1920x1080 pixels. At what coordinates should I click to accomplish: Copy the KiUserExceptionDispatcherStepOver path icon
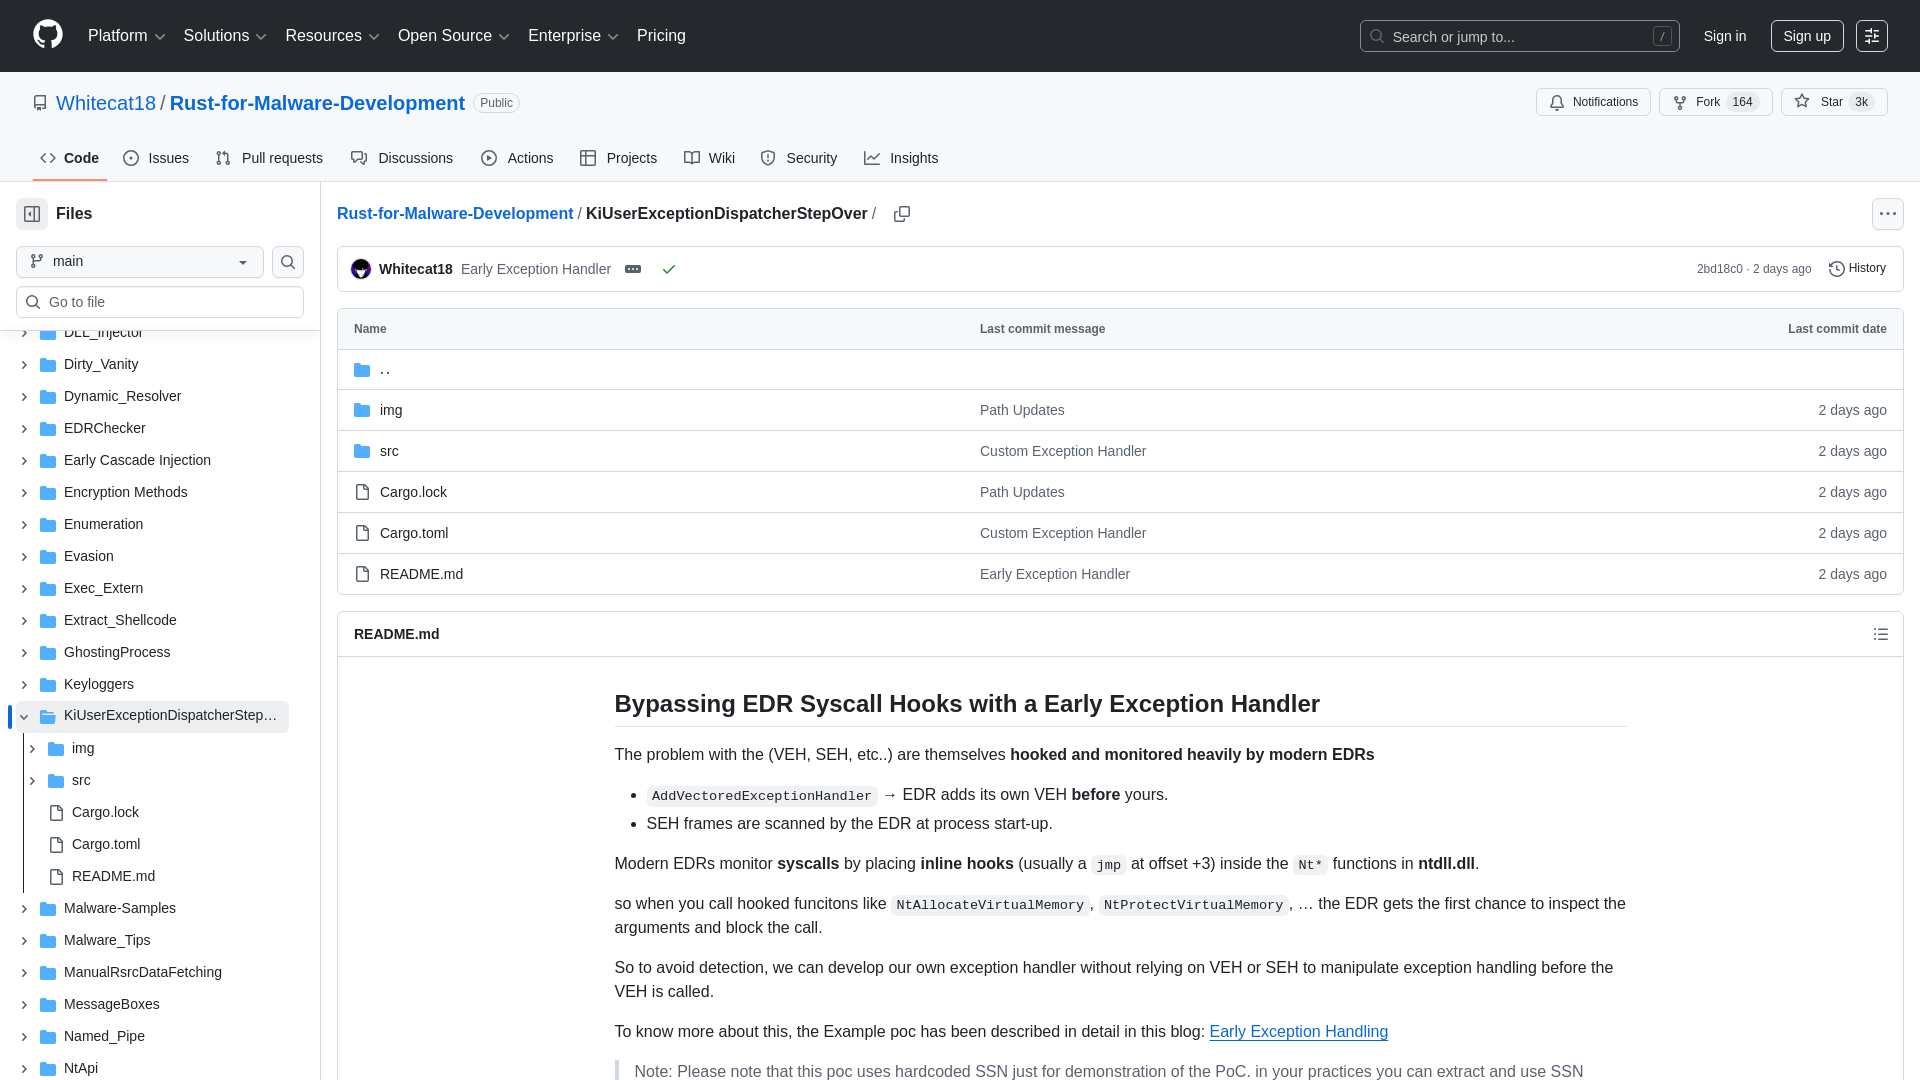(901, 213)
